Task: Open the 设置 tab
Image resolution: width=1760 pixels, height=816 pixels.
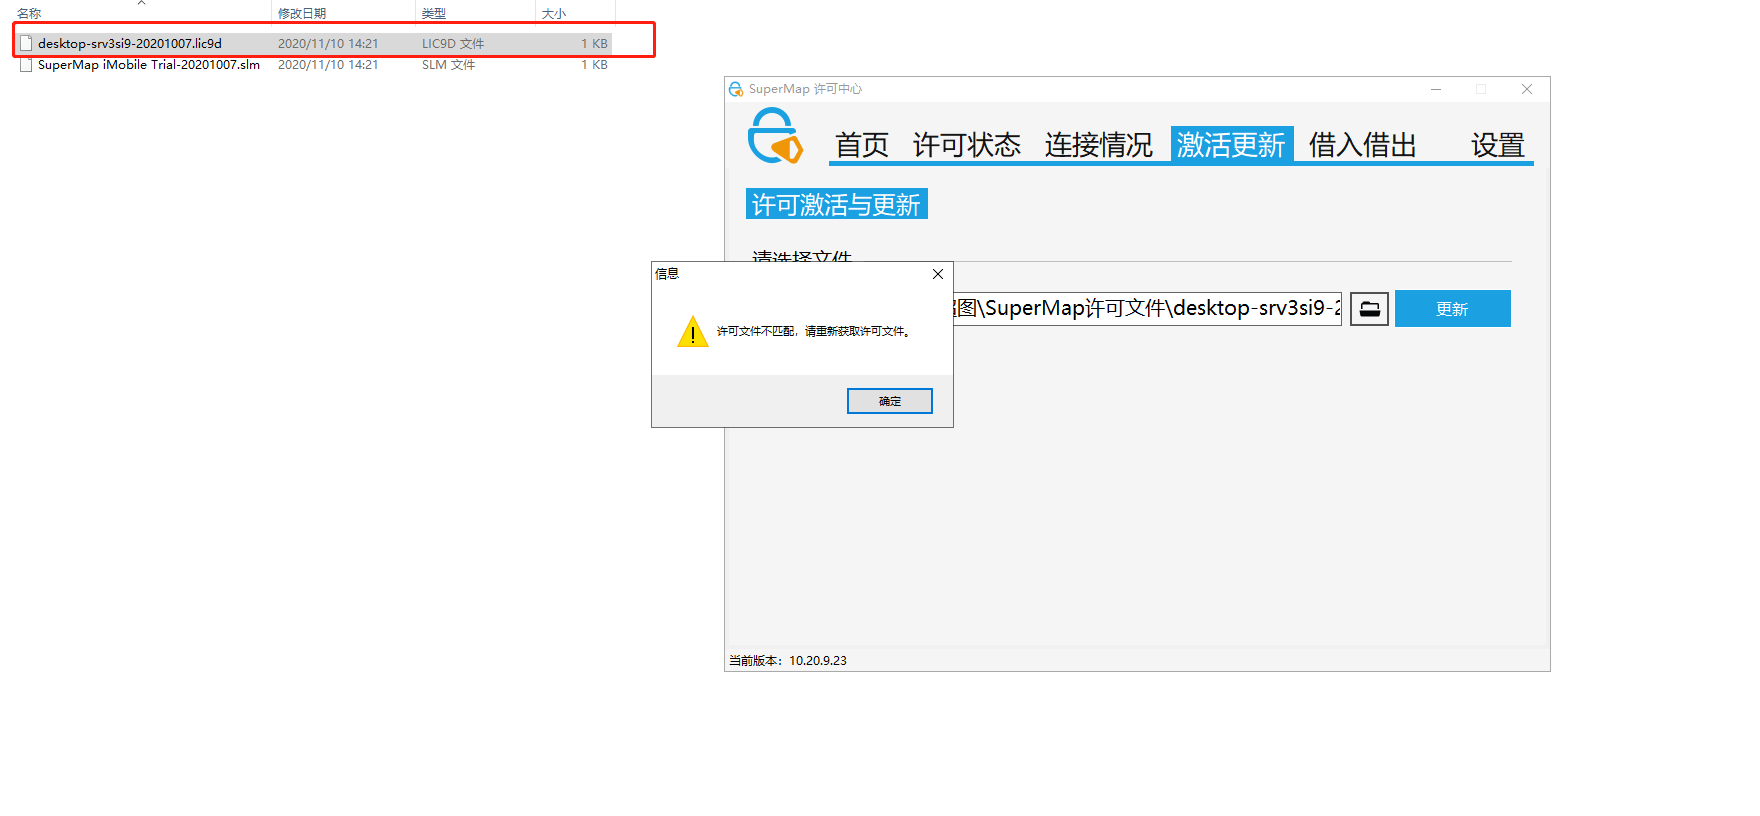Action: [1497, 145]
